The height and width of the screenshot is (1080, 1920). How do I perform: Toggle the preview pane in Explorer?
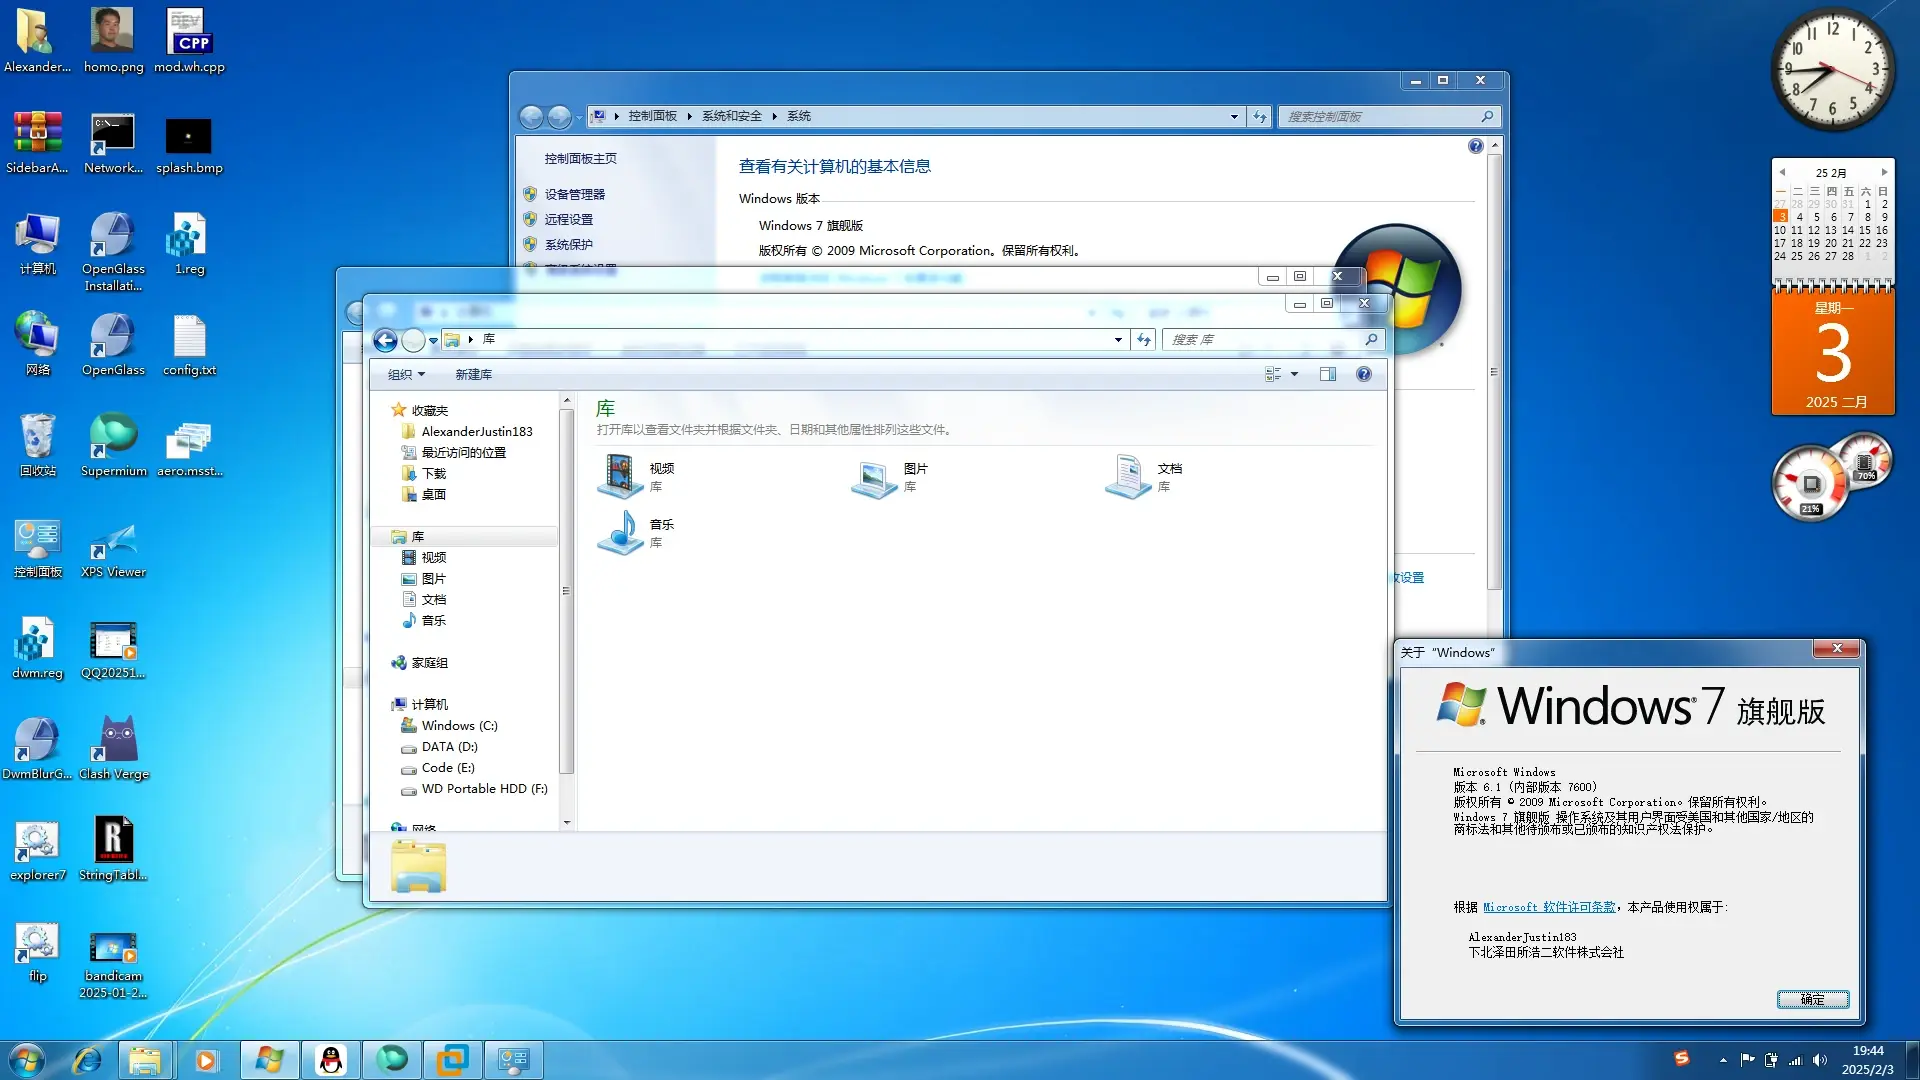[1328, 374]
